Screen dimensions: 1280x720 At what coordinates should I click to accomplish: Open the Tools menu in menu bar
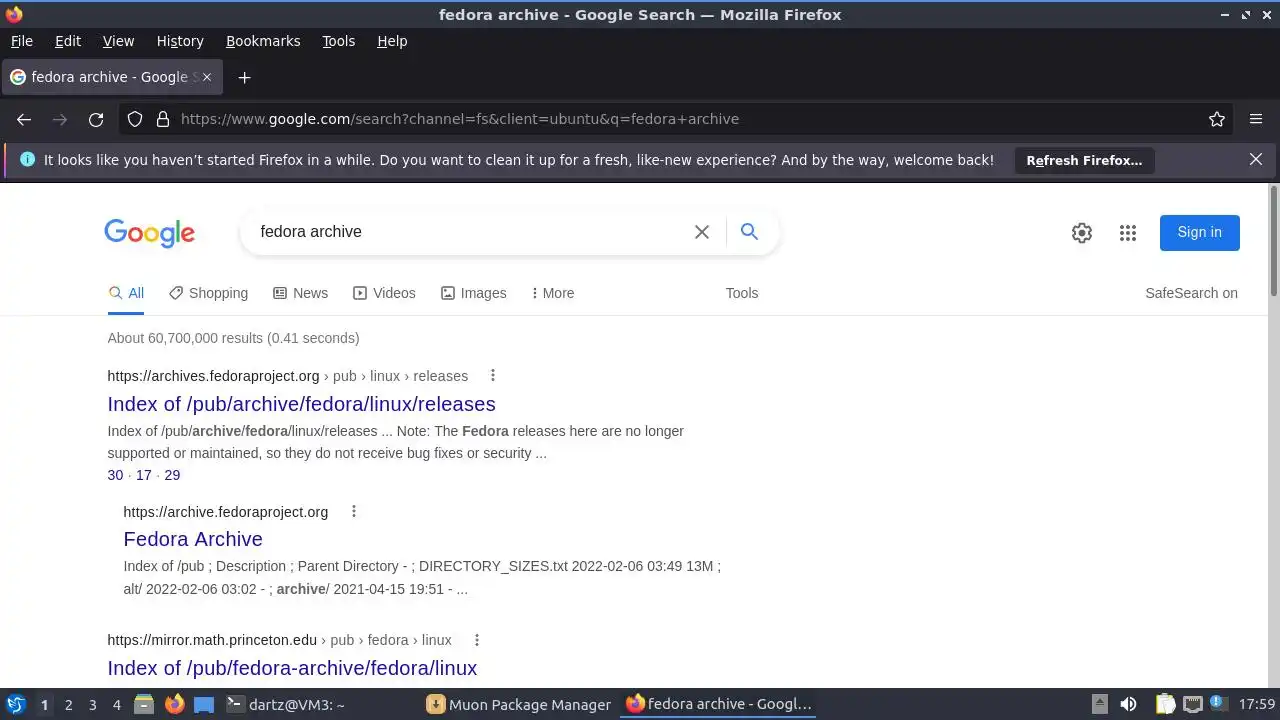[x=339, y=41]
